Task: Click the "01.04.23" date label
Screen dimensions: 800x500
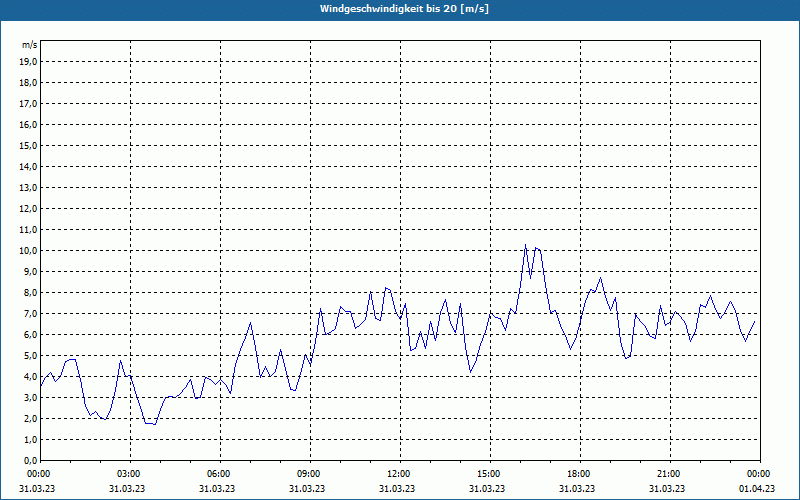Action: point(757,489)
